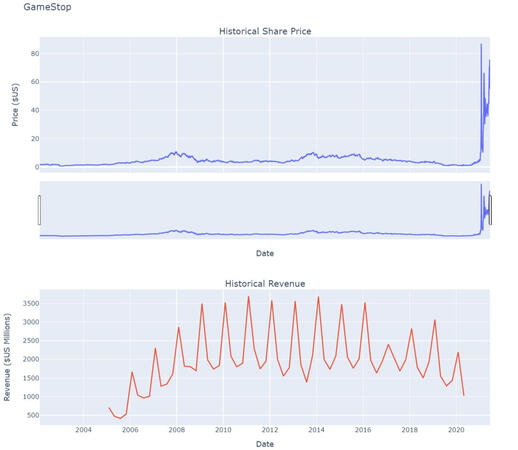The image size is (518, 450).
Task: Click the Revenue ($US Millions) axis label
Action: pos(7,357)
